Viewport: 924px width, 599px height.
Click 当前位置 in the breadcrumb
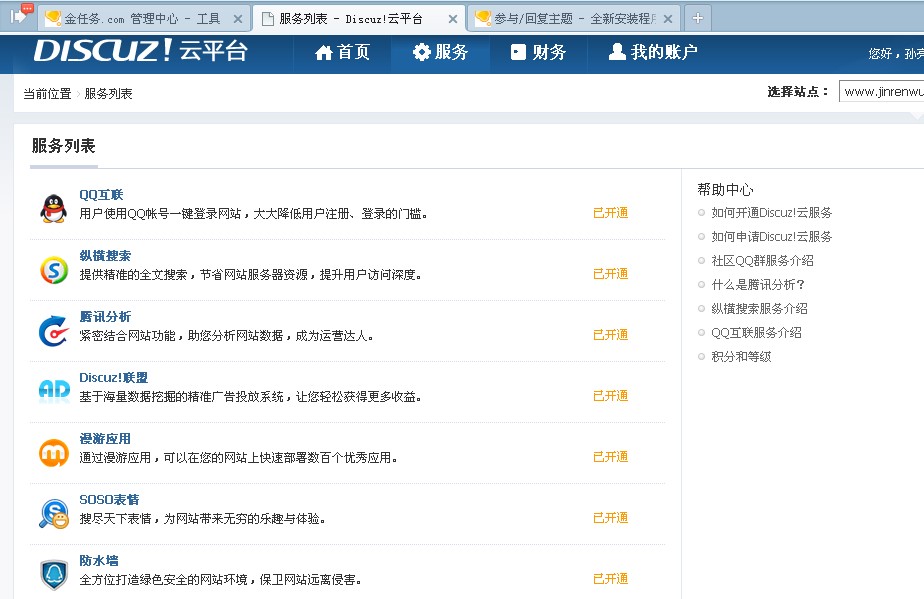(47, 94)
